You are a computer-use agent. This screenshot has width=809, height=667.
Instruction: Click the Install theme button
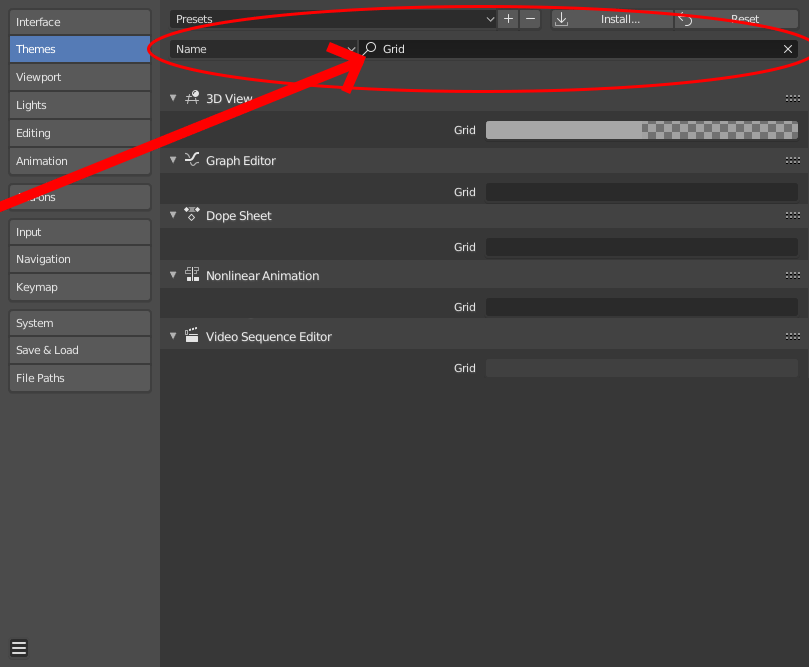click(x=612, y=19)
